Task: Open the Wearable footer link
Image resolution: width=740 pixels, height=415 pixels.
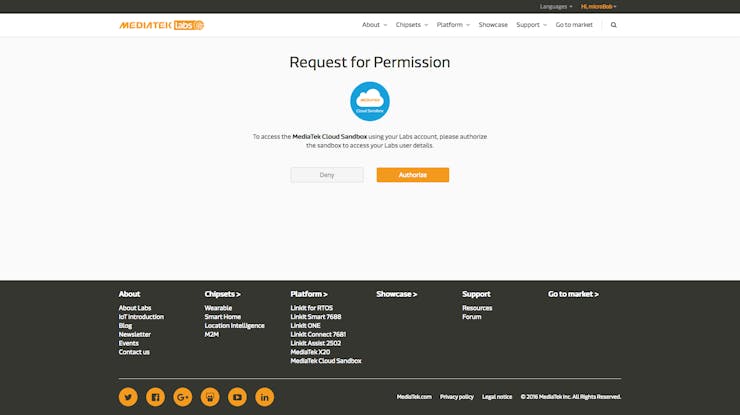Action: 218,308
